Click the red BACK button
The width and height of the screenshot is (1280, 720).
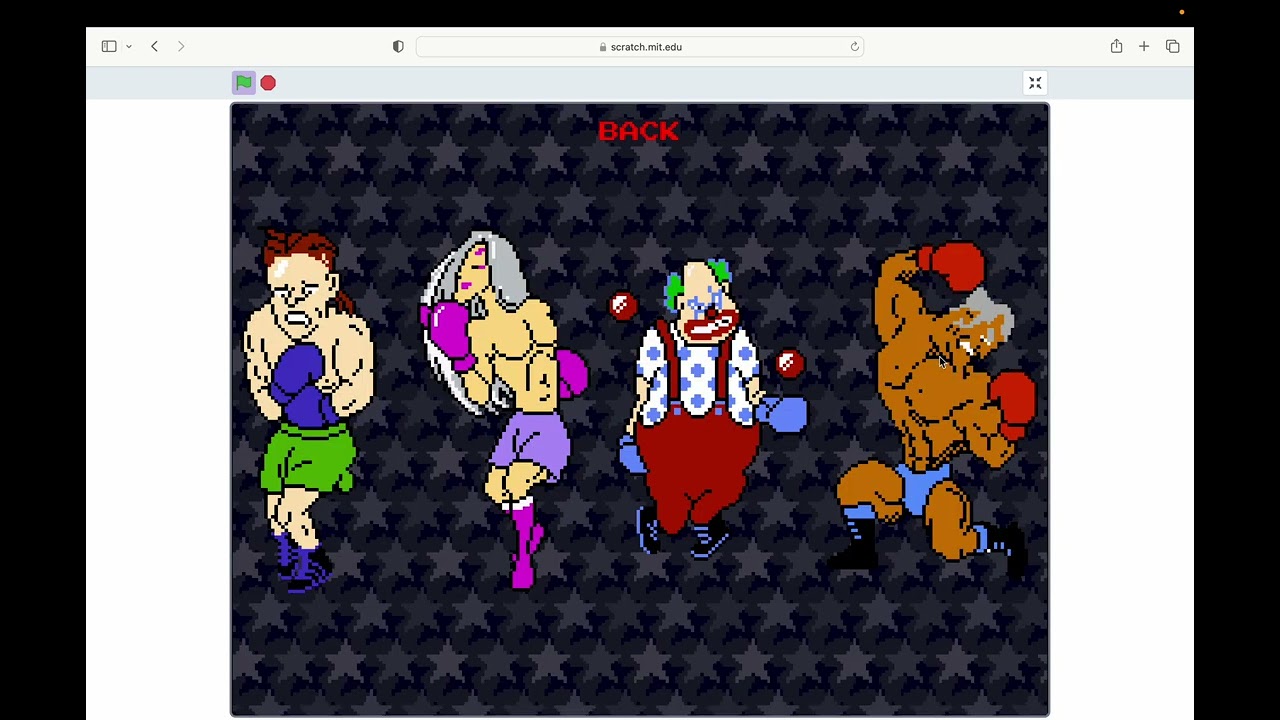tap(639, 131)
